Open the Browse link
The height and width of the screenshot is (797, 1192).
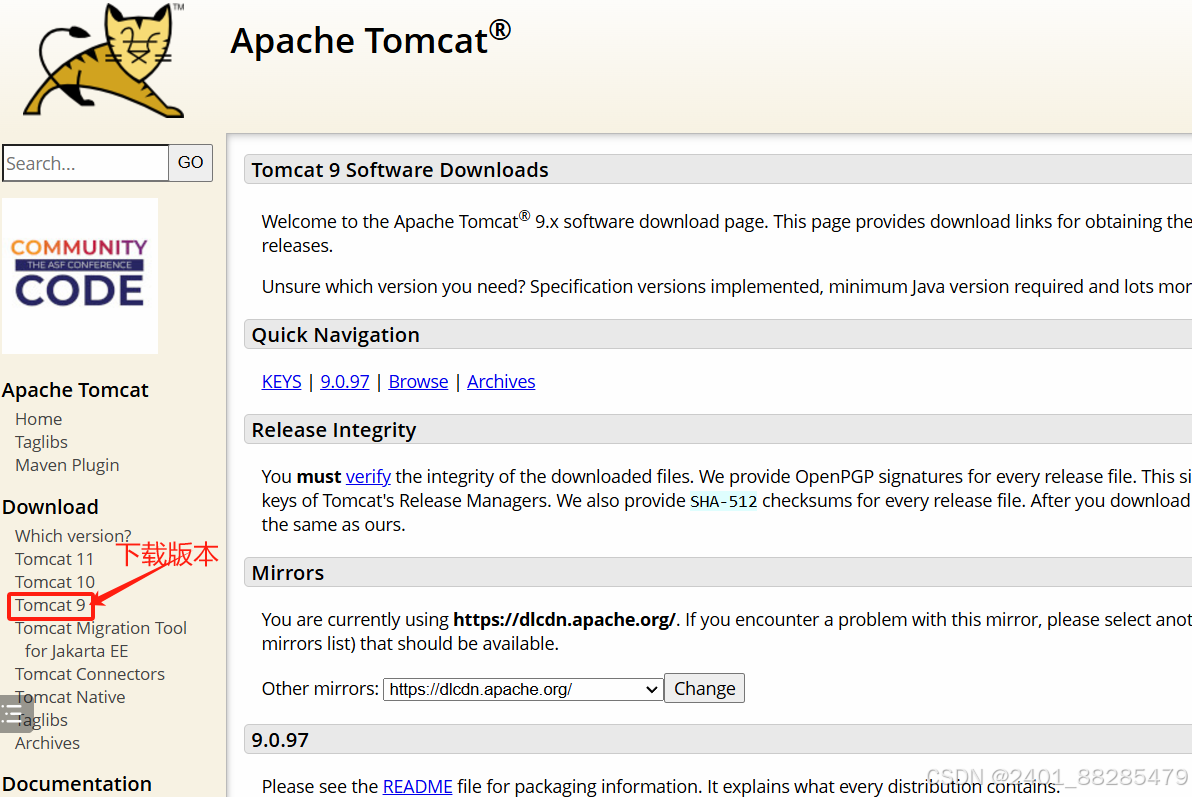[x=418, y=381]
